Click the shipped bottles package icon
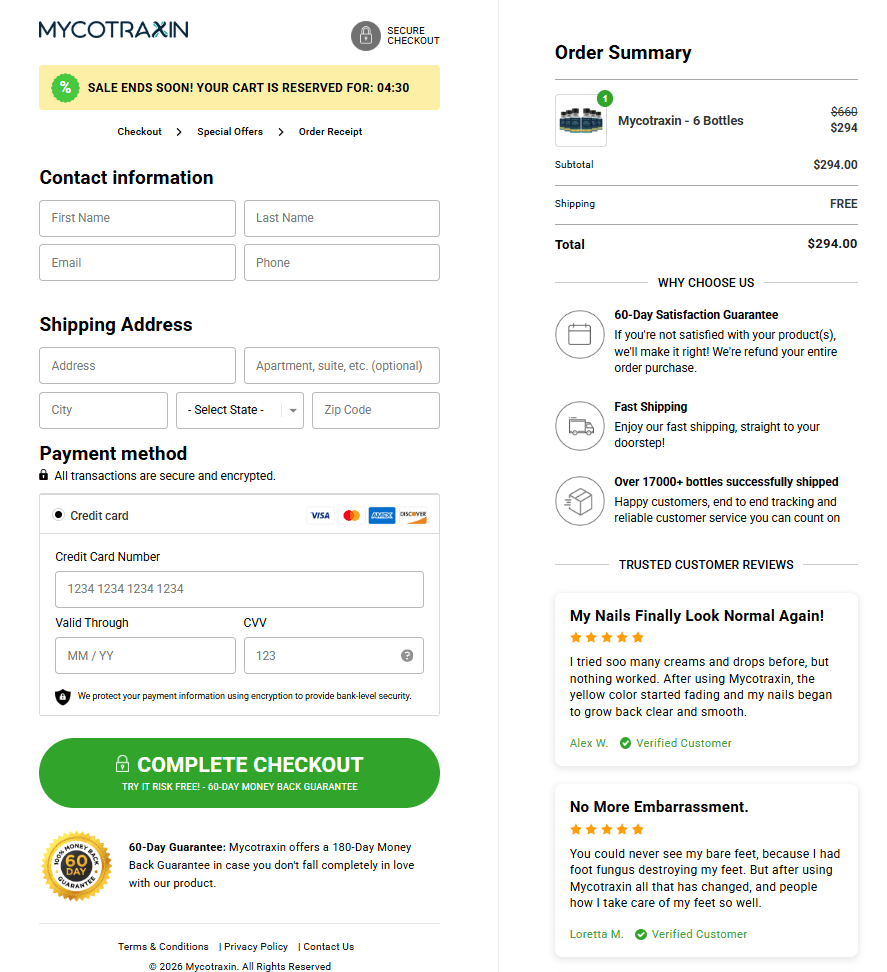Viewport: 887px width, 972px height. (580, 501)
